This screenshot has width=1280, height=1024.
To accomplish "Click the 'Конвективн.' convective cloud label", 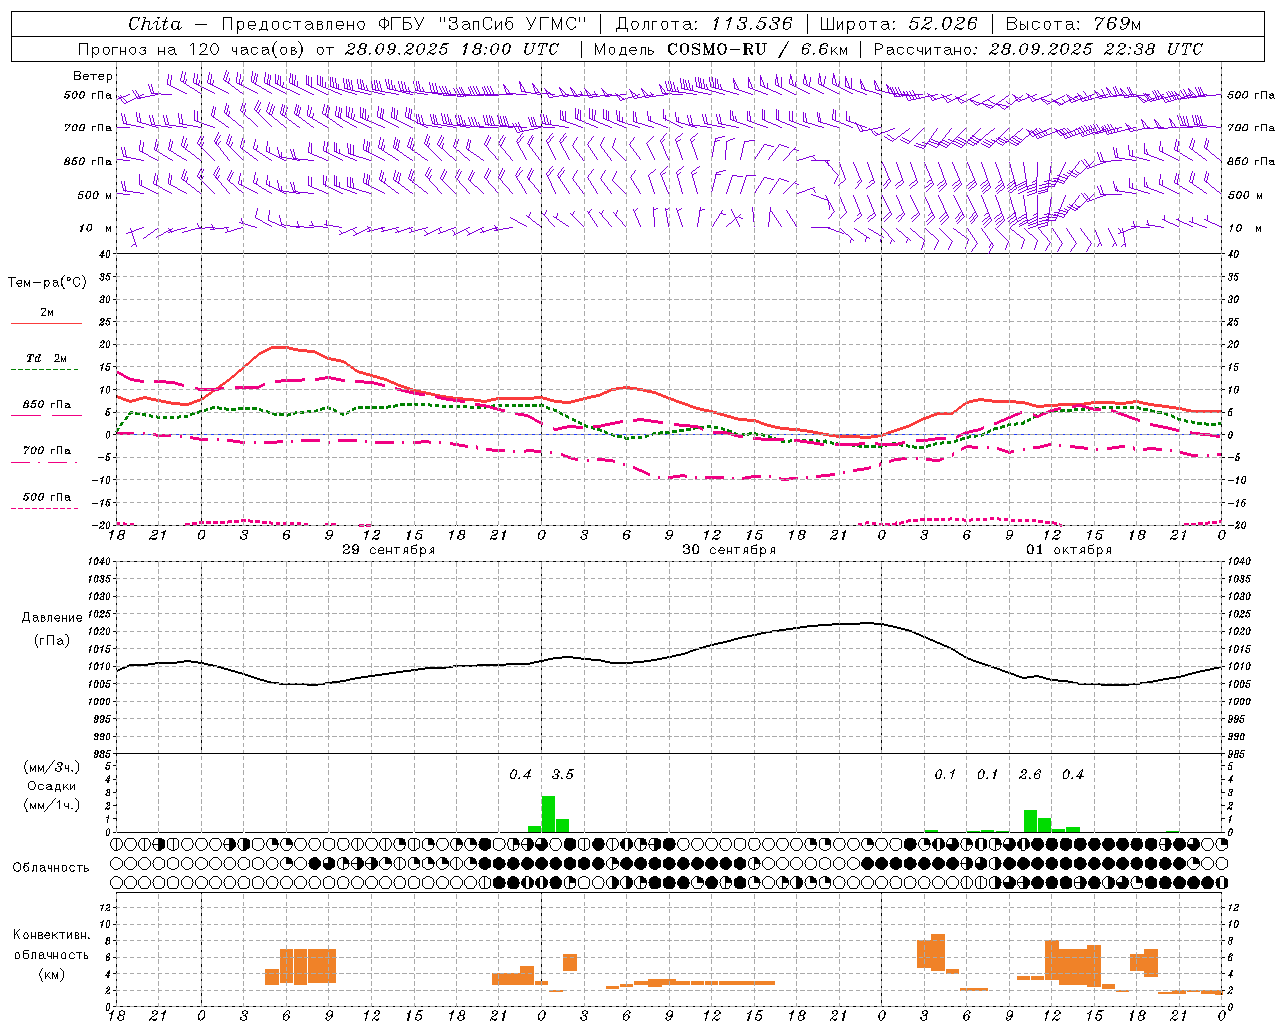I will [x=52, y=935].
